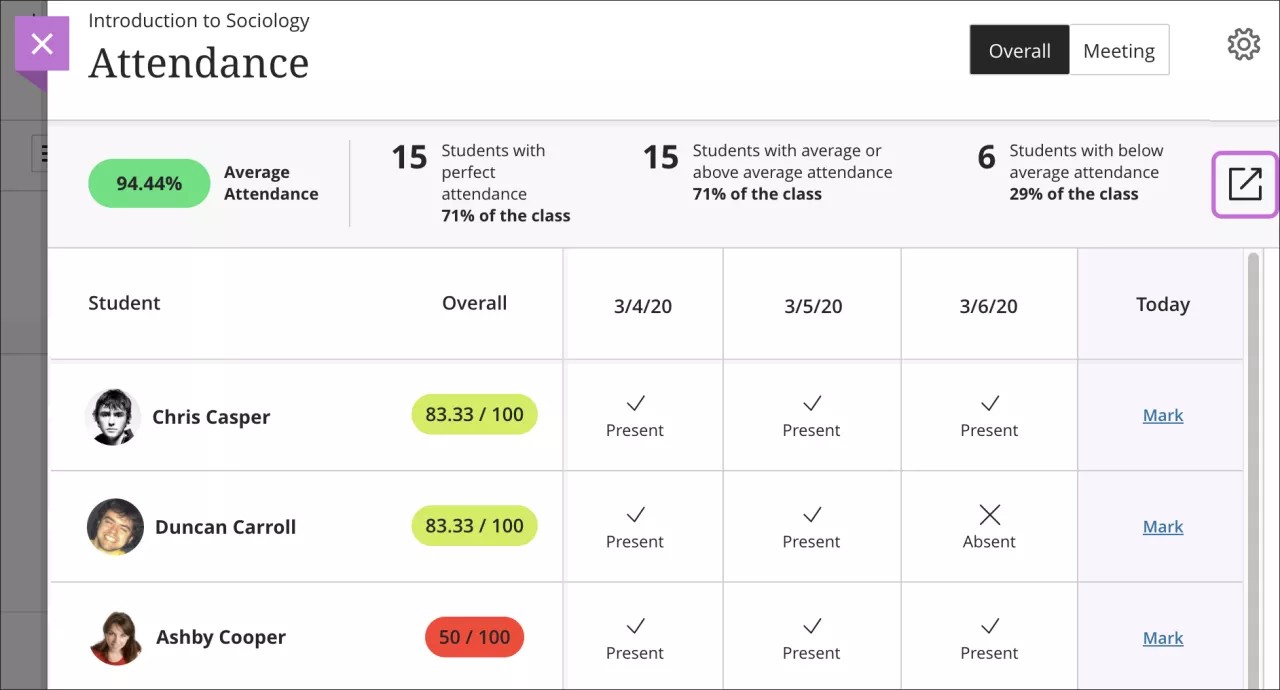The height and width of the screenshot is (690, 1280).
Task: Click the vertical scrollbar on the right
Action: [1253, 400]
